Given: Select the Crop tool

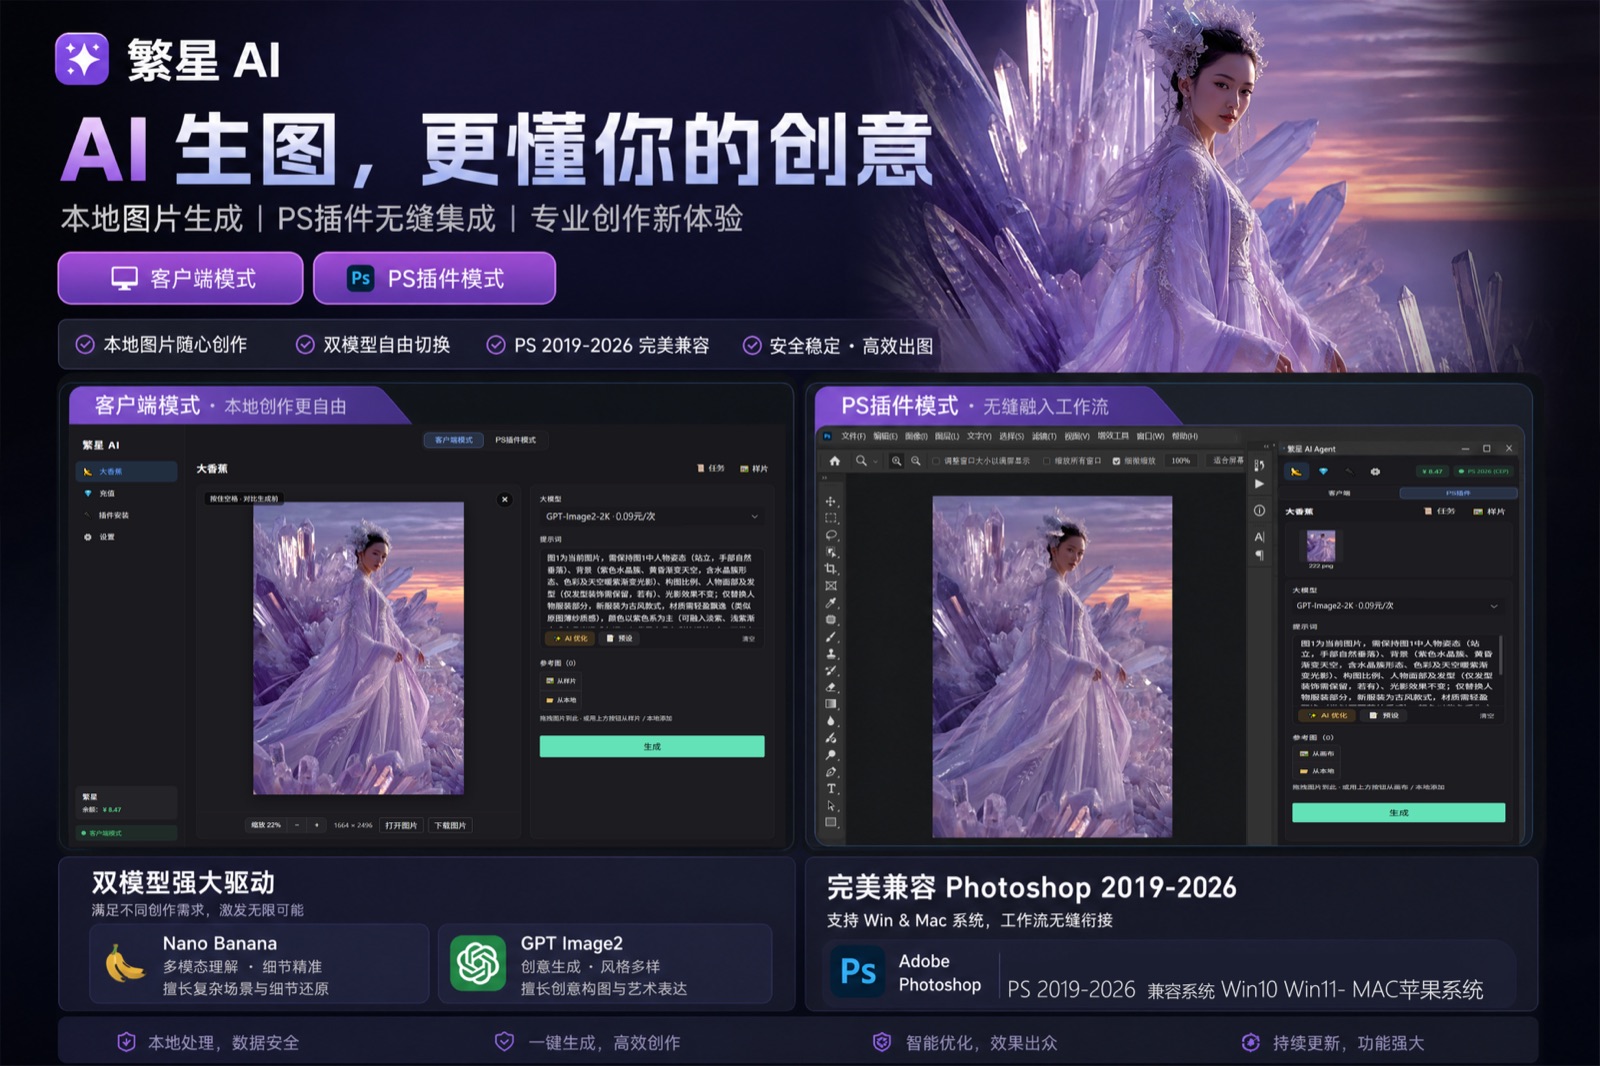Looking at the screenshot, I should pos(830,569).
